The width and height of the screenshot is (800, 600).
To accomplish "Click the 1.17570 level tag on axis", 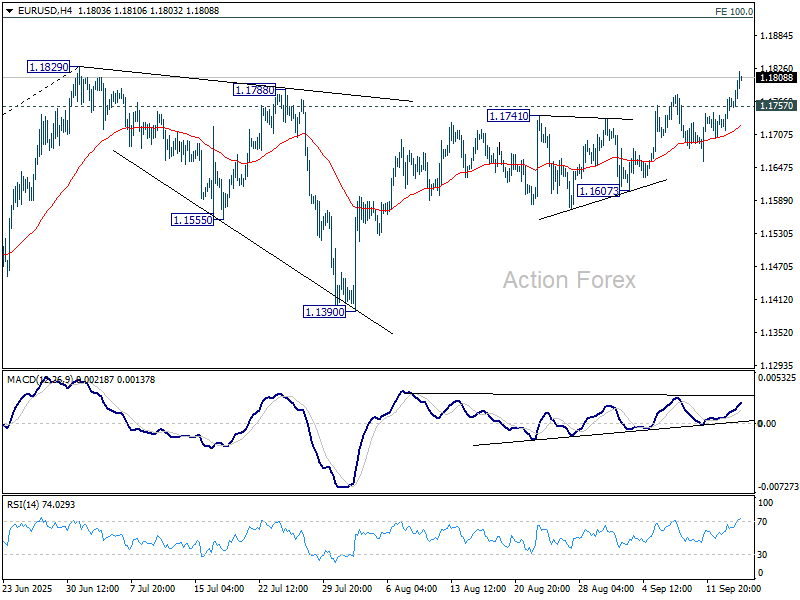I will coord(776,105).
